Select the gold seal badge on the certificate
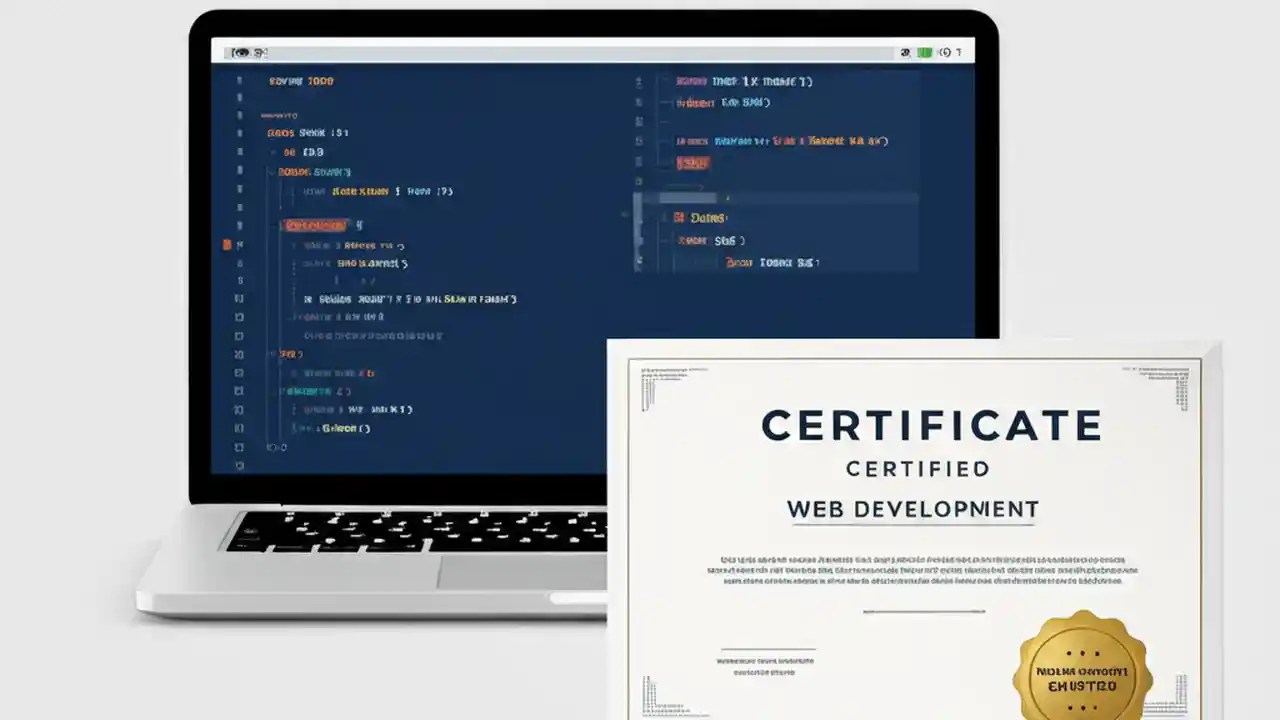The width and height of the screenshot is (1280, 720). pyautogui.click(x=1083, y=668)
